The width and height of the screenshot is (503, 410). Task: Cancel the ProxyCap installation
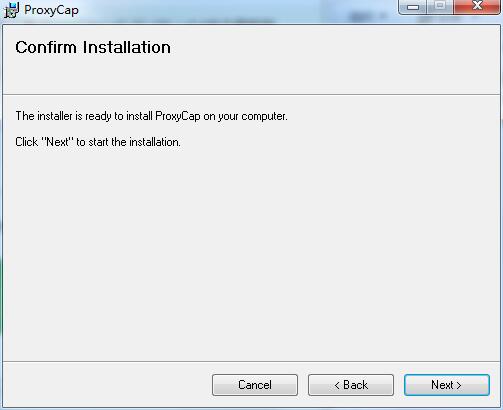point(255,385)
